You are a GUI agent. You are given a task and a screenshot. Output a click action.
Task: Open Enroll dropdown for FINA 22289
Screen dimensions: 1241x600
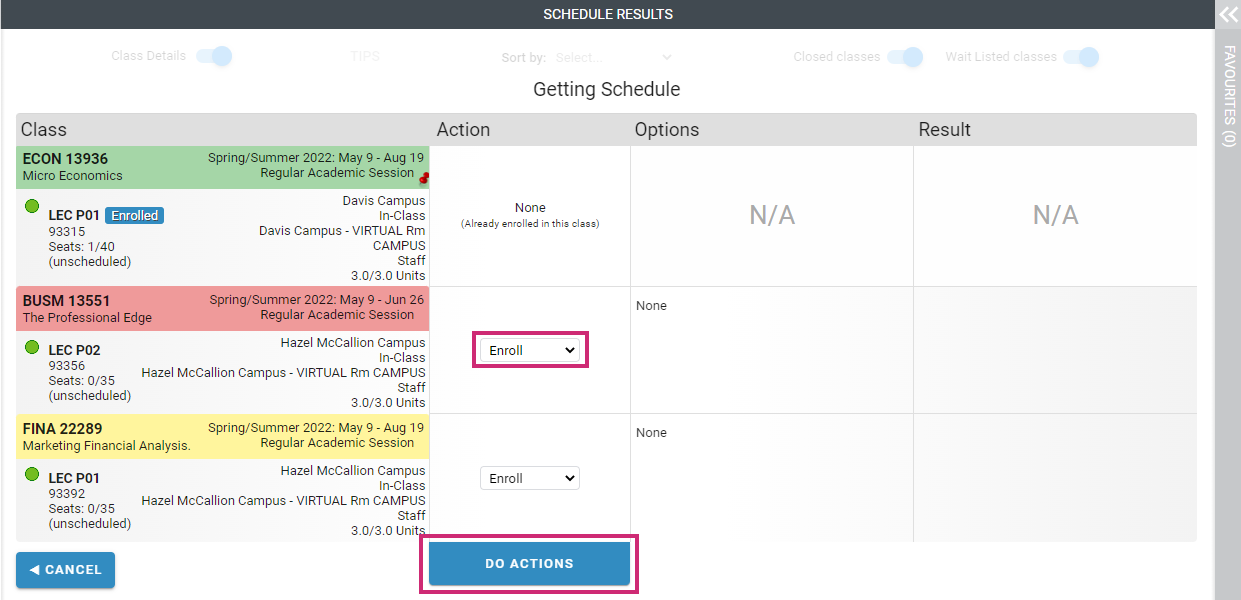tap(530, 479)
